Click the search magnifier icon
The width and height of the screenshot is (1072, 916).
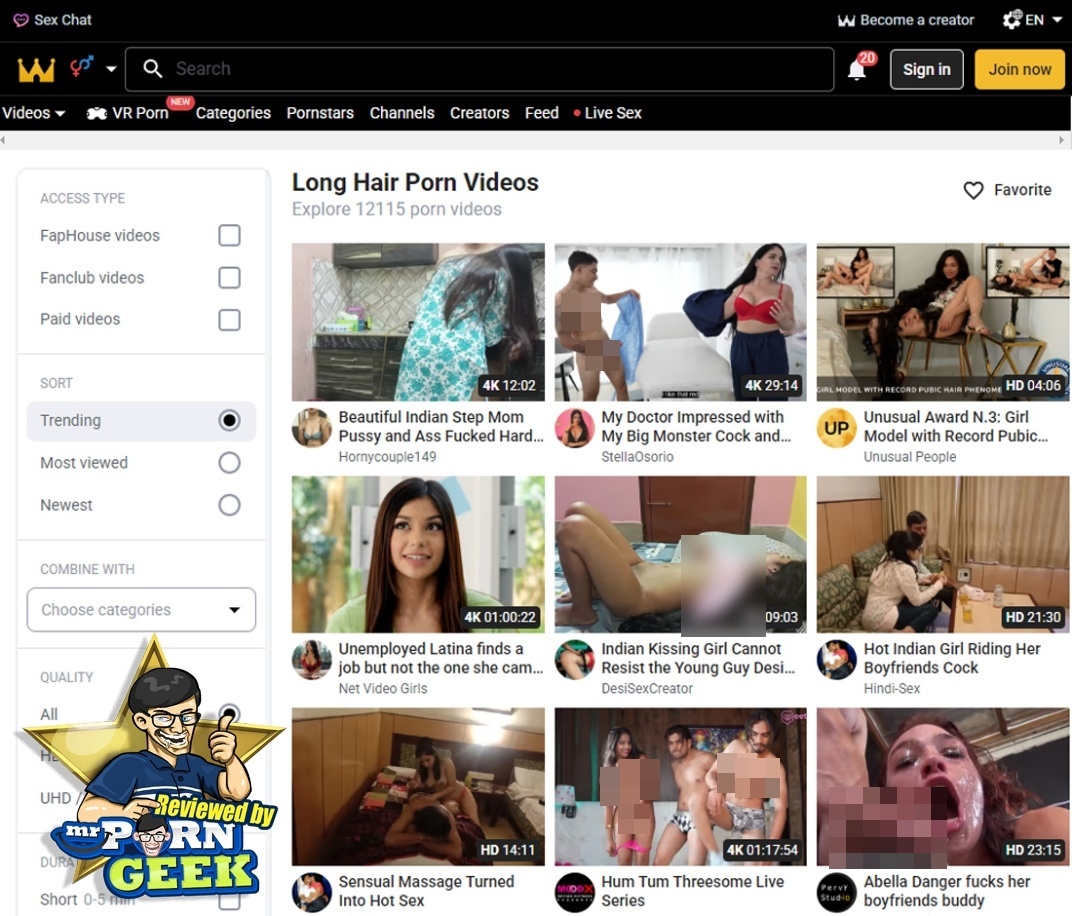click(153, 69)
